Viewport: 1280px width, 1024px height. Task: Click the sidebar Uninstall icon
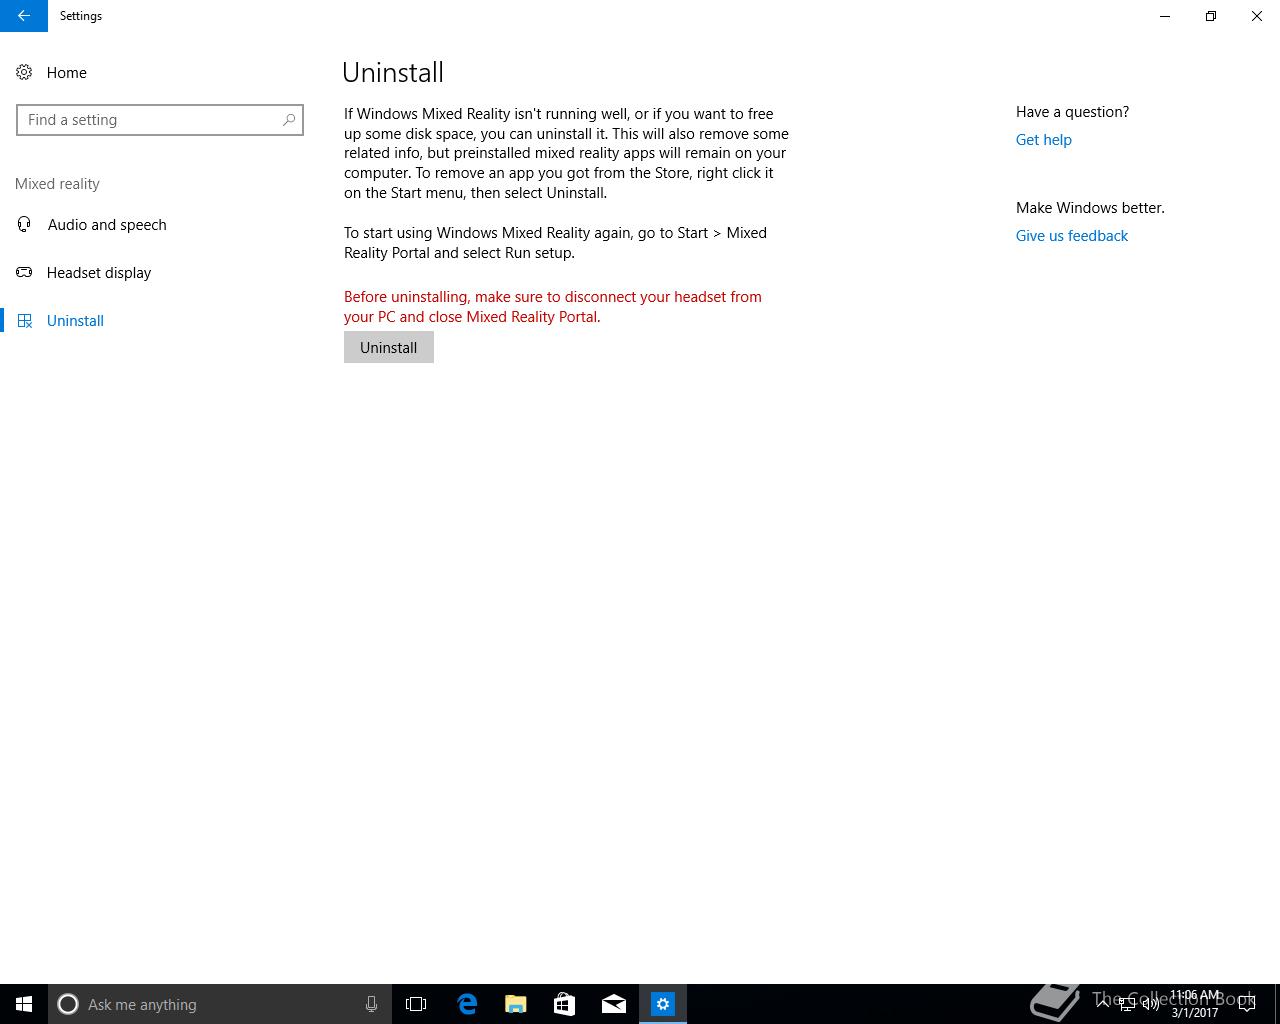[x=25, y=321]
